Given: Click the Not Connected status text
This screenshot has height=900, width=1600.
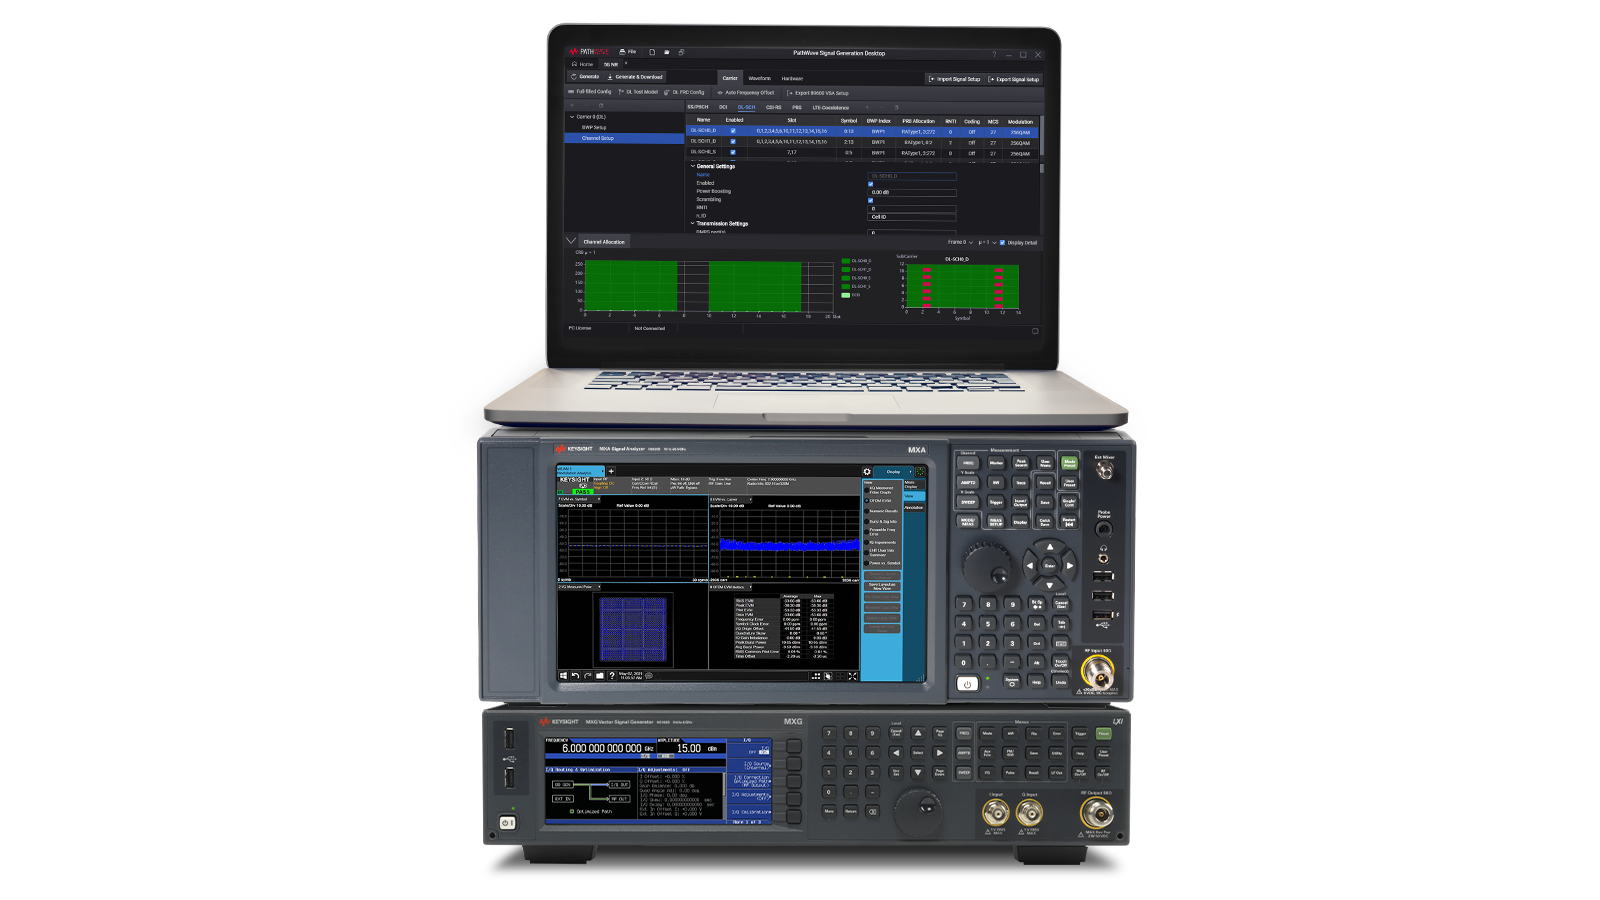Looking at the screenshot, I should tap(649, 328).
